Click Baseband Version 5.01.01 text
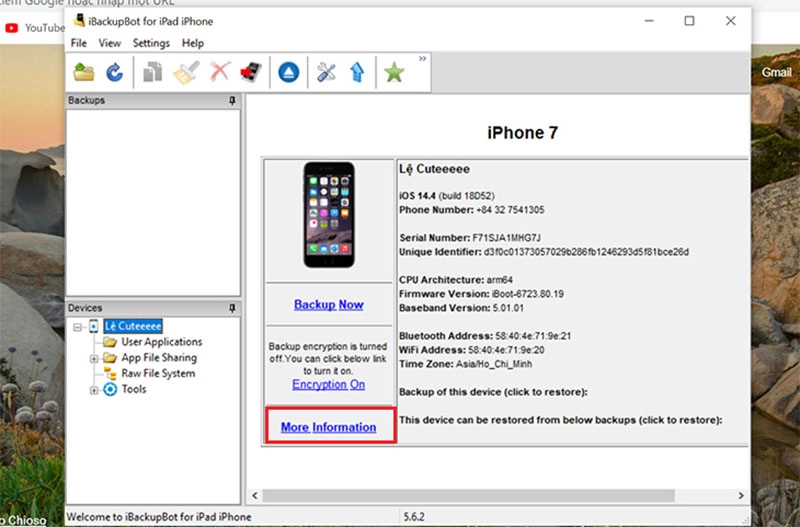The image size is (800, 527). click(x=462, y=308)
